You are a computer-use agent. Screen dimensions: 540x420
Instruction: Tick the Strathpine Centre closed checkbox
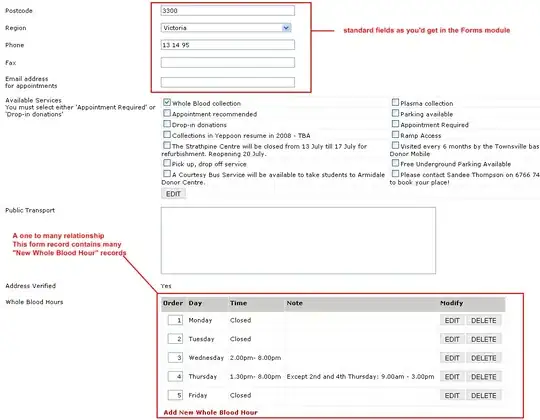[x=167, y=145]
